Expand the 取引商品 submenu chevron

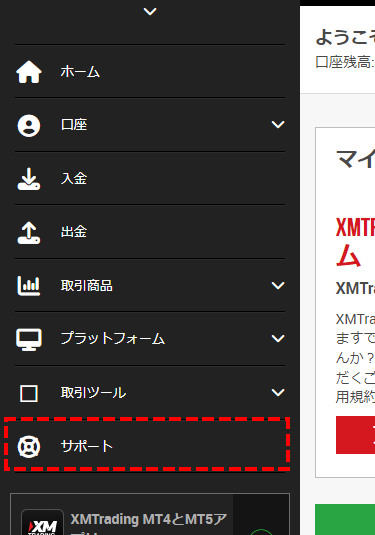point(278,285)
